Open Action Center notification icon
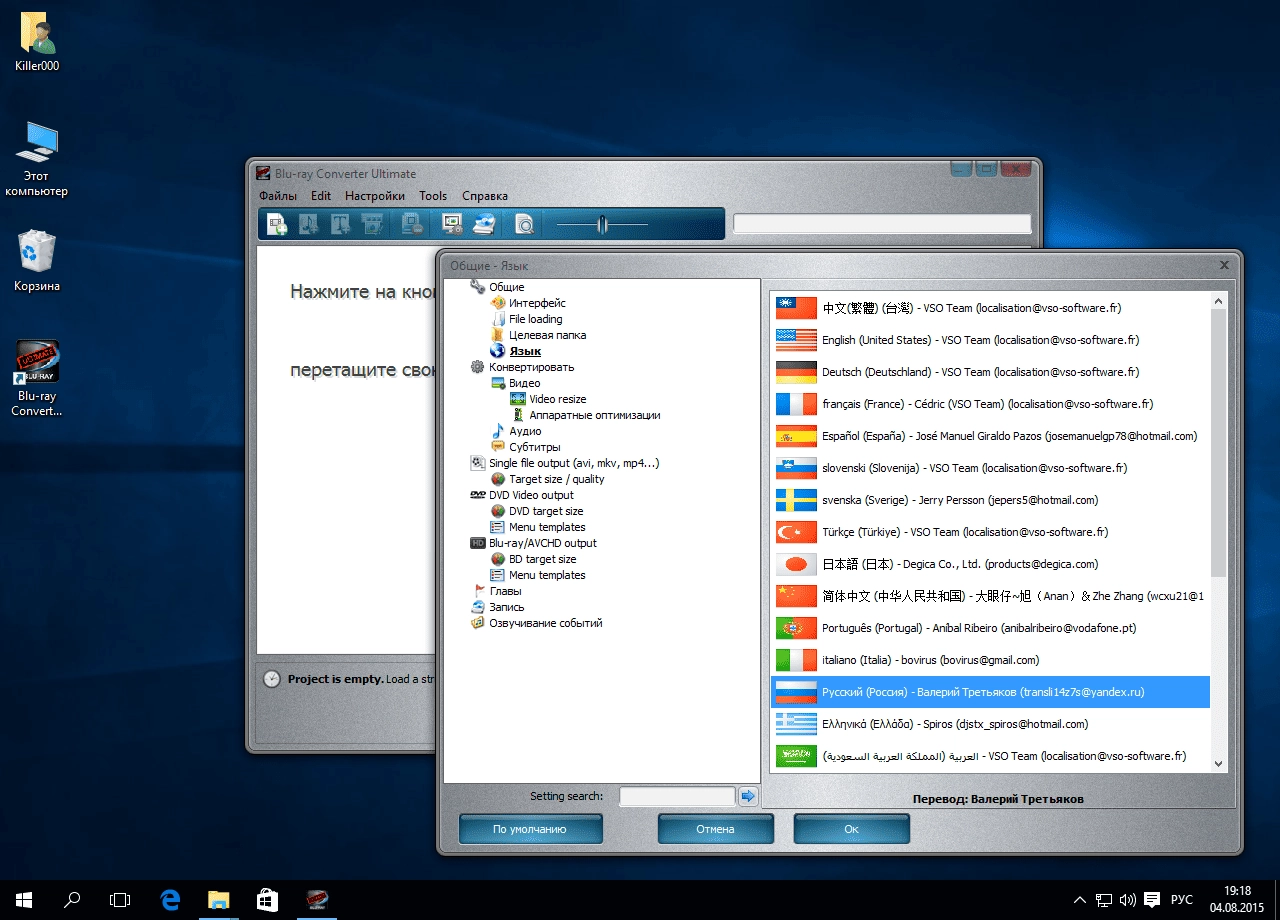Viewport: 1280px width, 920px height. pyautogui.click(x=1152, y=900)
